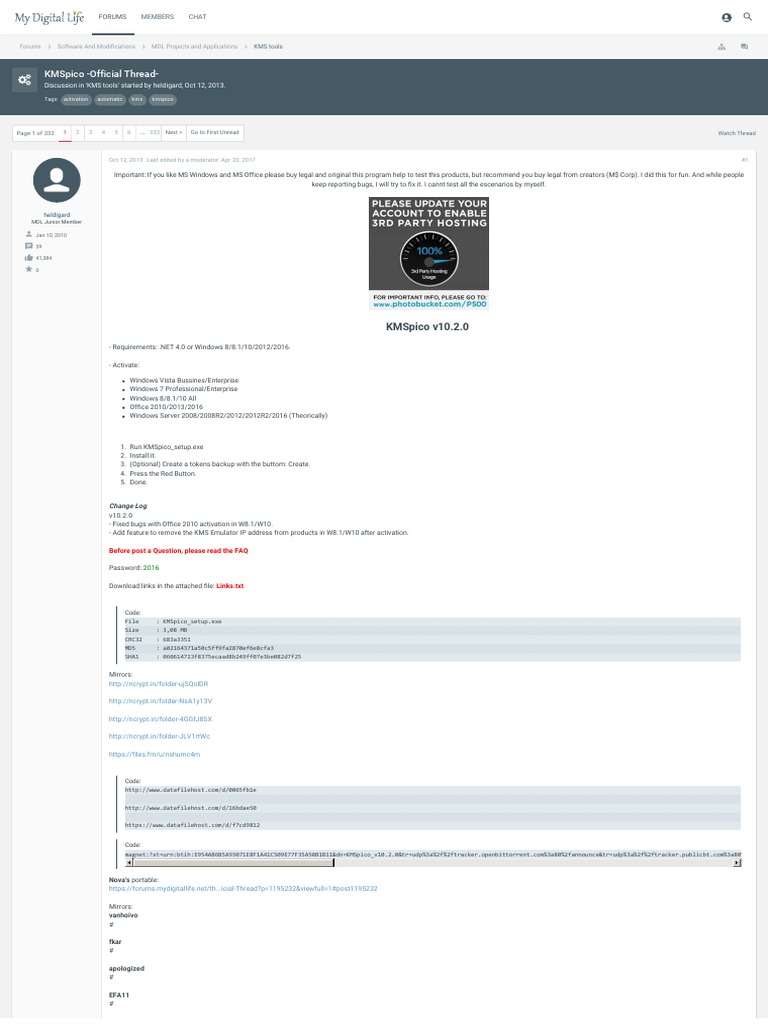Go to the My Digital Life logo home

[x=50, y=18]
